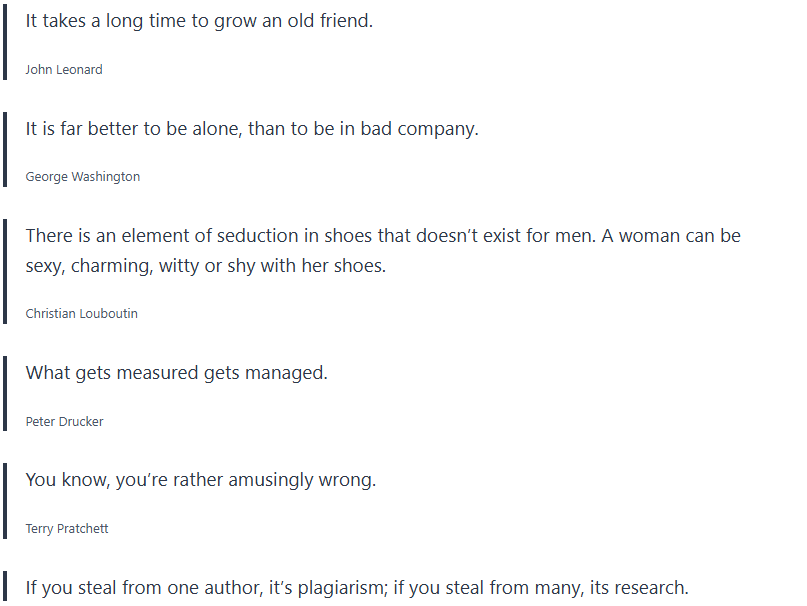The width and height of the screenshot is (807, 606).
Task: Click the vertical bar beside the plagiarism quote
Action: coord(5,587)
